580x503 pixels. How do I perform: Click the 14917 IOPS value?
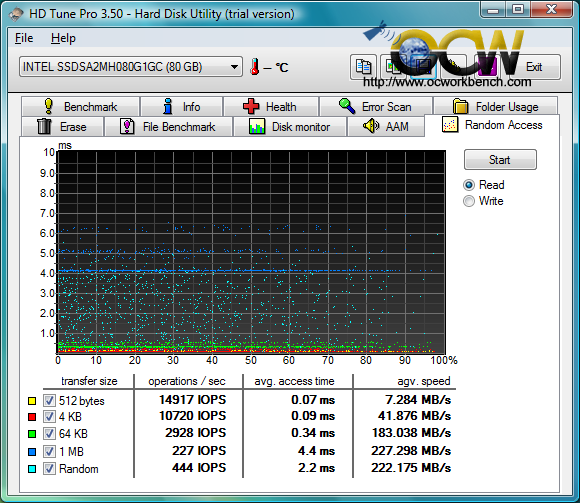[192, 400]
